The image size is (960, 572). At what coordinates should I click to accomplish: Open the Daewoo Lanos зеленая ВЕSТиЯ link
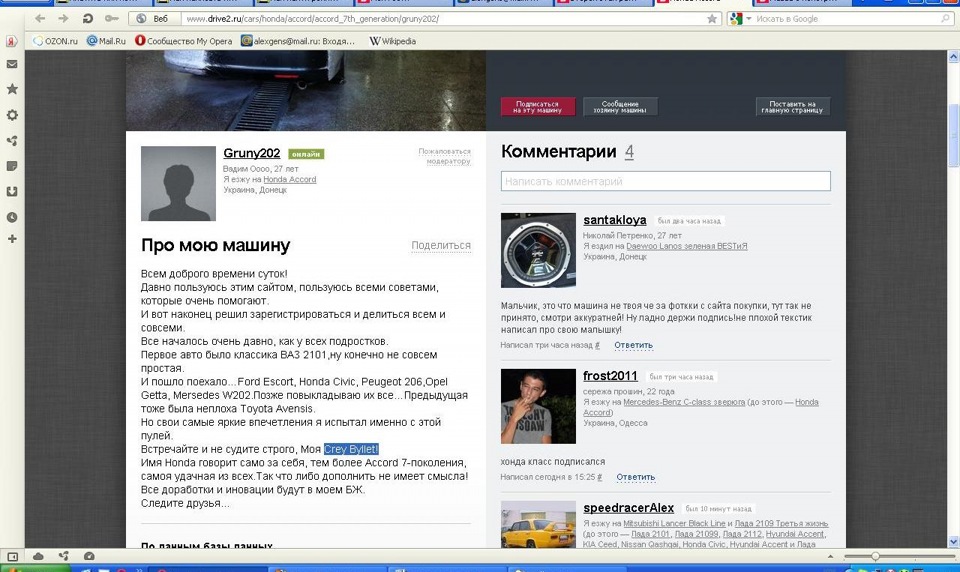686,246
